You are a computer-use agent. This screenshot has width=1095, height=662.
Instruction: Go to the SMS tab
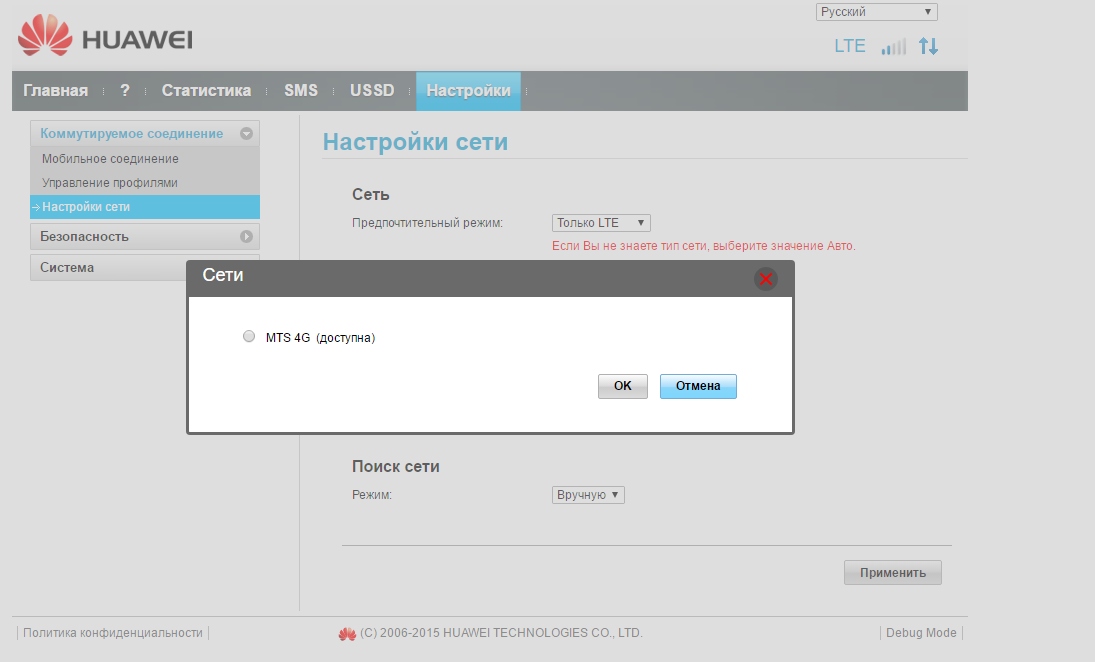(300, 91)
